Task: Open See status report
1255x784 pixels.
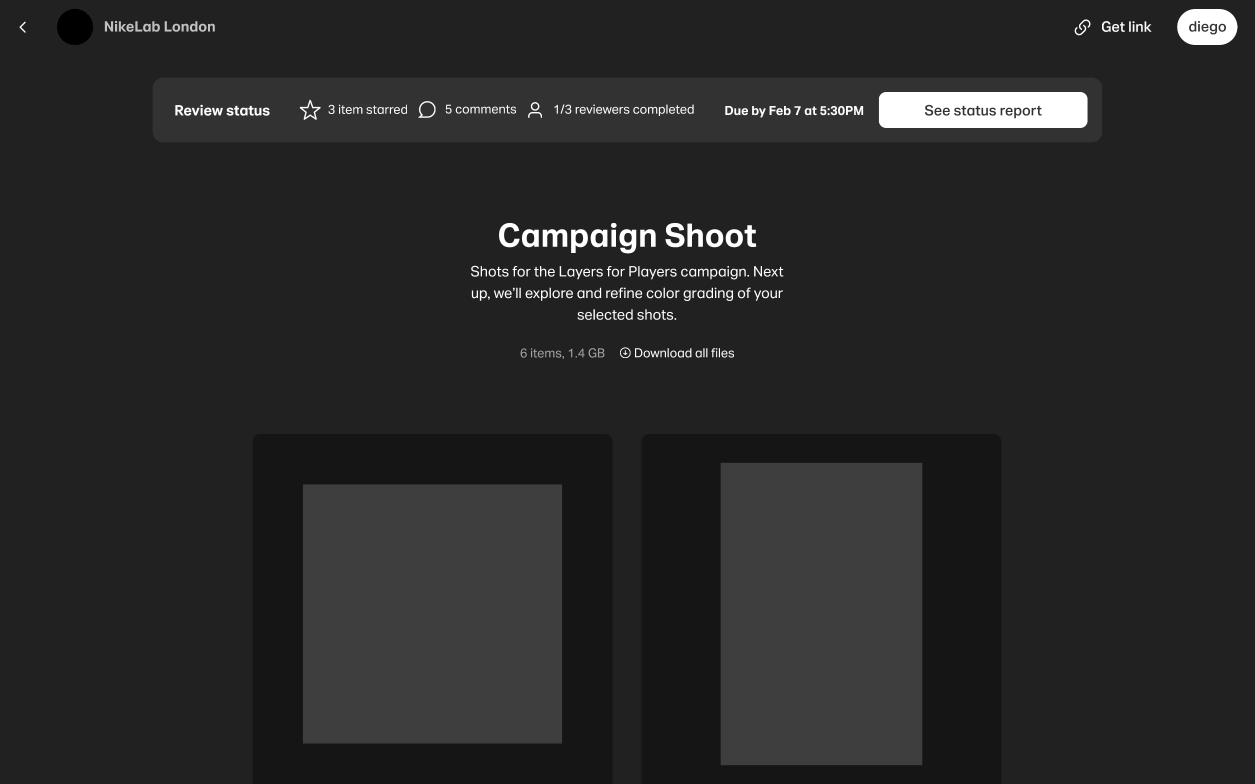Action: (x=983, y=110)
